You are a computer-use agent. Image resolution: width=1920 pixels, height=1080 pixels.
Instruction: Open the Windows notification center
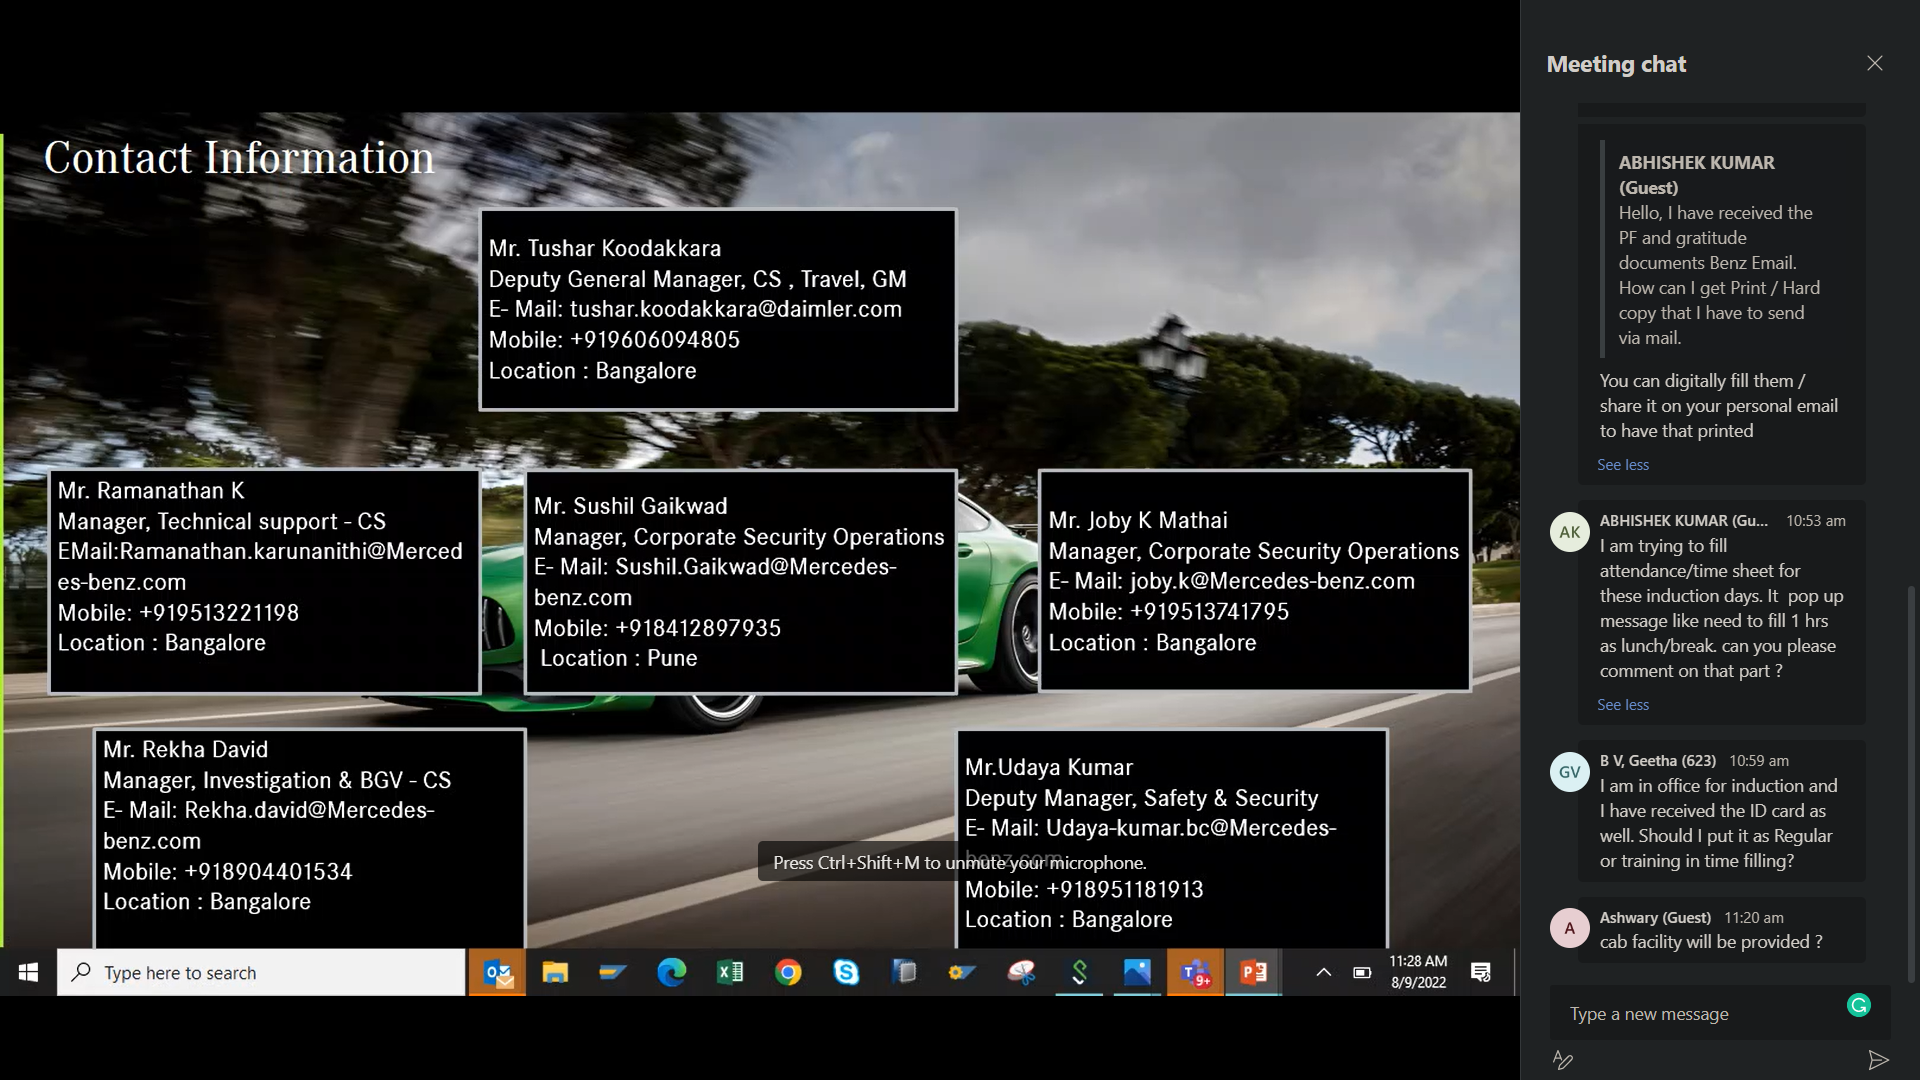tap(1481, 972)
